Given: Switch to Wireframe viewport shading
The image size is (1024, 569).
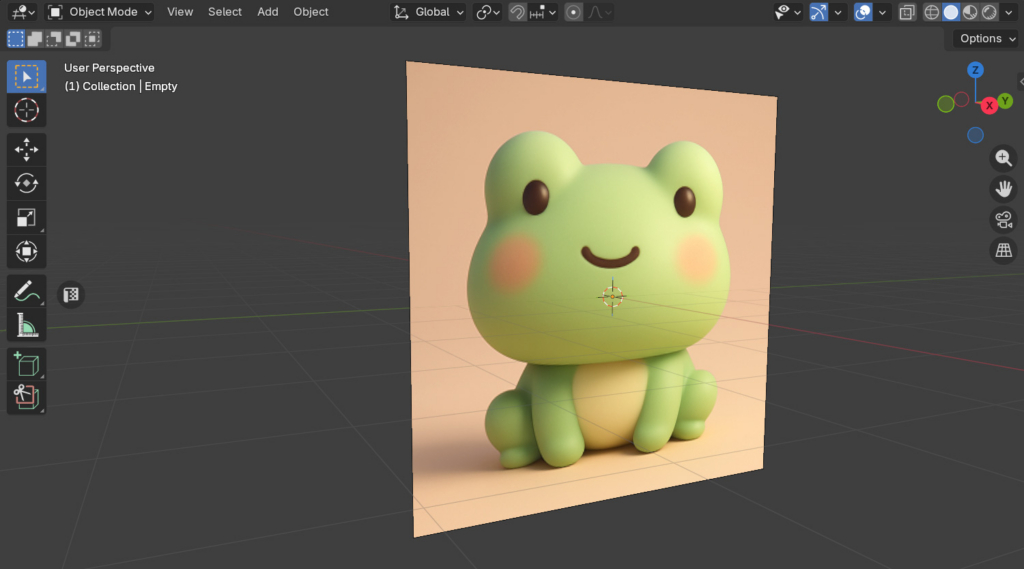Looking at the screenshot, I should click(x=931, y=12).
